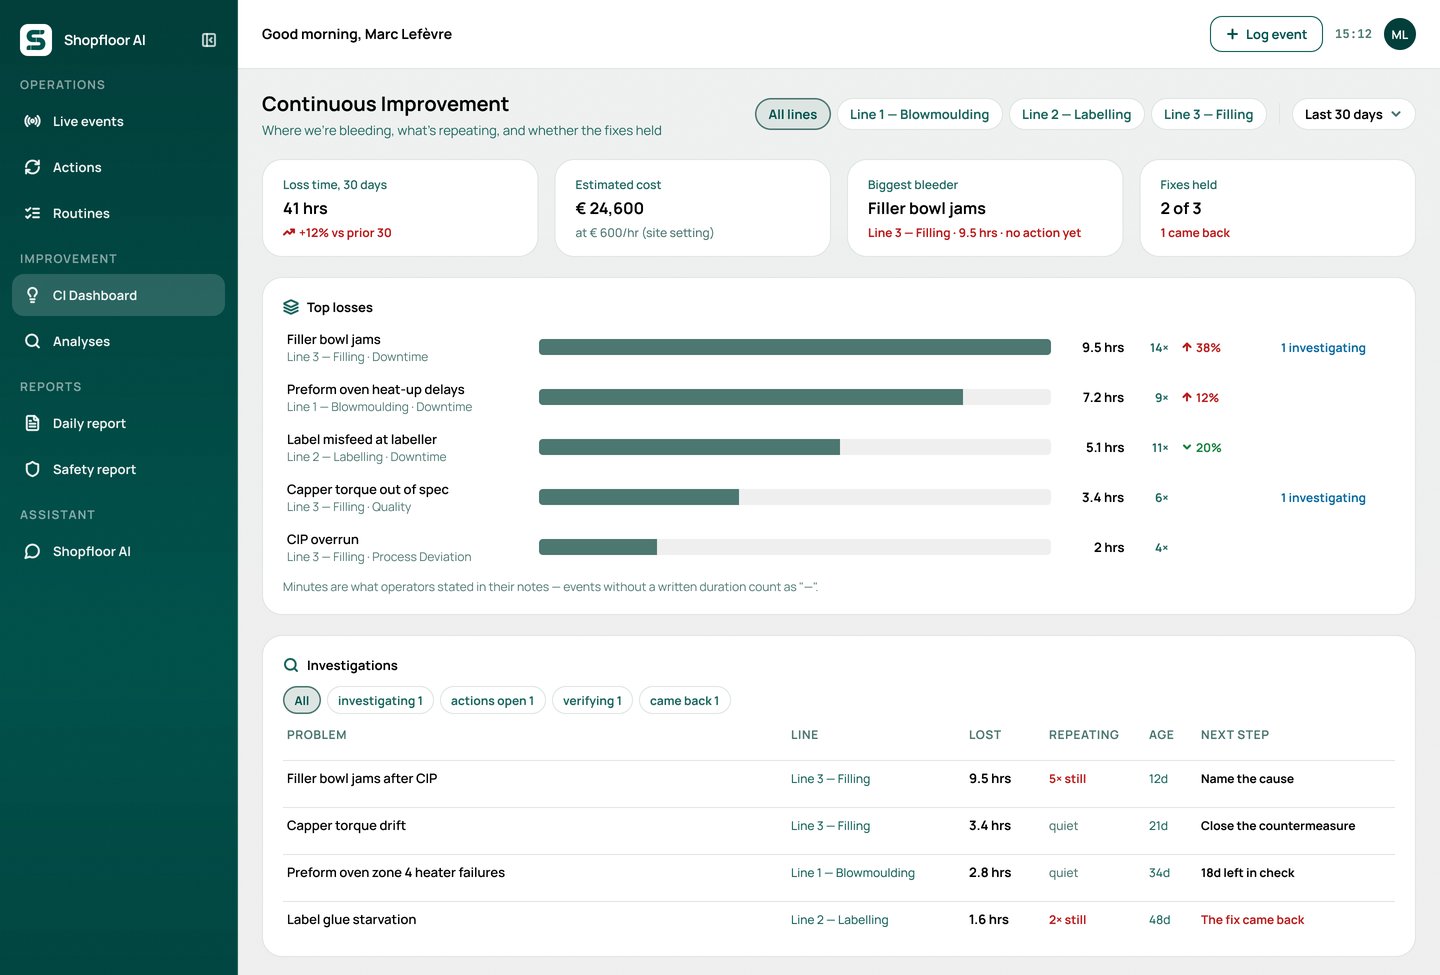1440x975 pixels.
Task: Filter by Line 2 — Labelling
Action: pos(1076,114)
